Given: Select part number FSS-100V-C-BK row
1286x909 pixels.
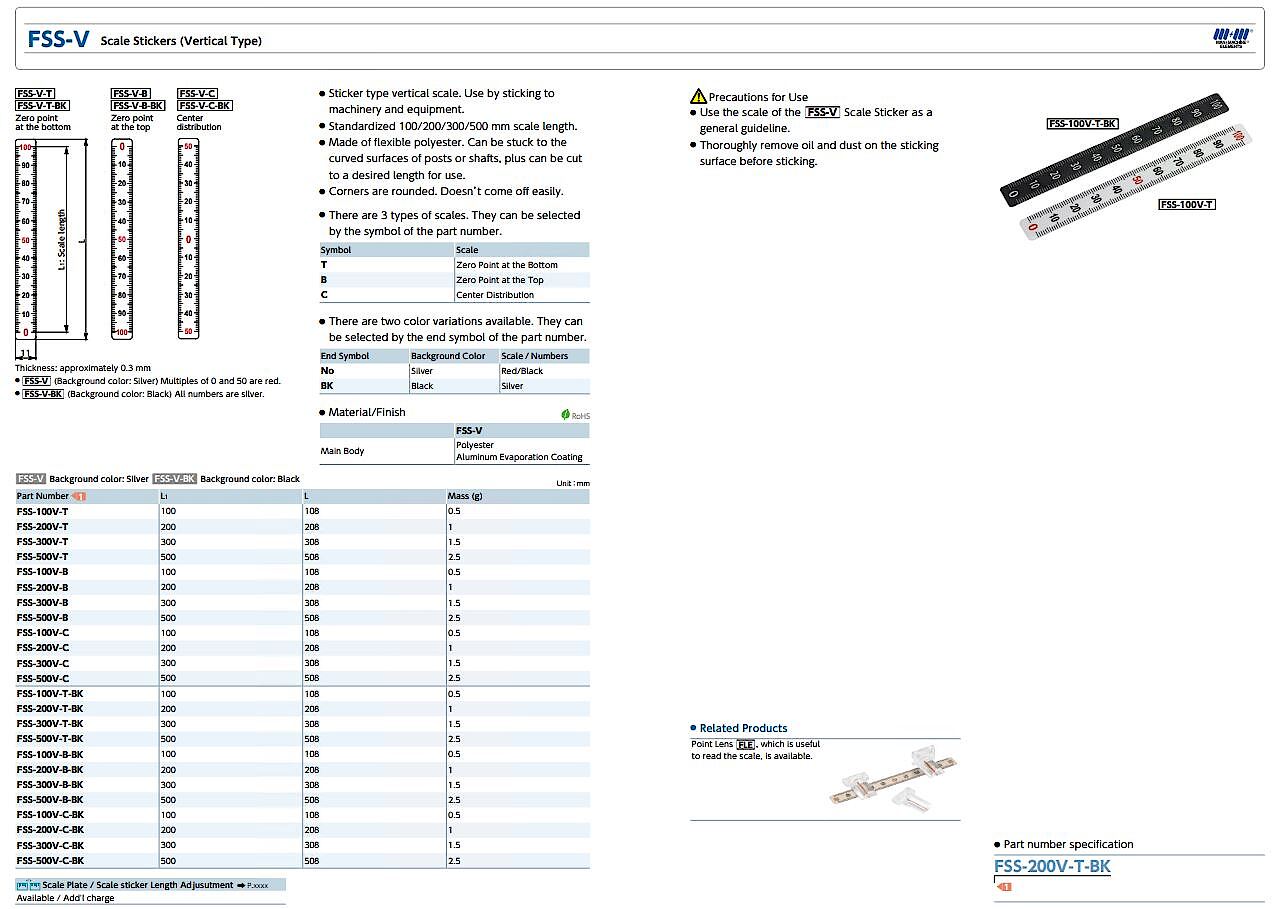Looking at the screenshot, I should pos(302,815).
